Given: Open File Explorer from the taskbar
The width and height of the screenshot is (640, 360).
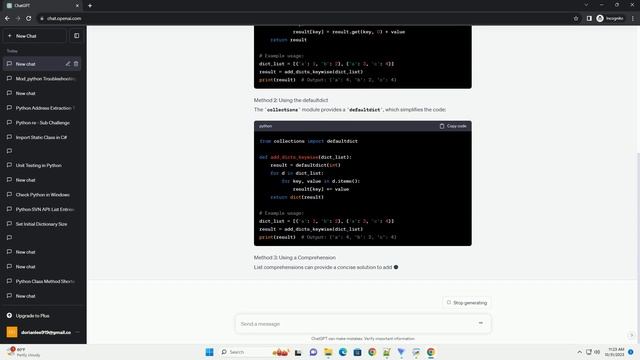Looking at the screenshot, I should coord(328,352).
